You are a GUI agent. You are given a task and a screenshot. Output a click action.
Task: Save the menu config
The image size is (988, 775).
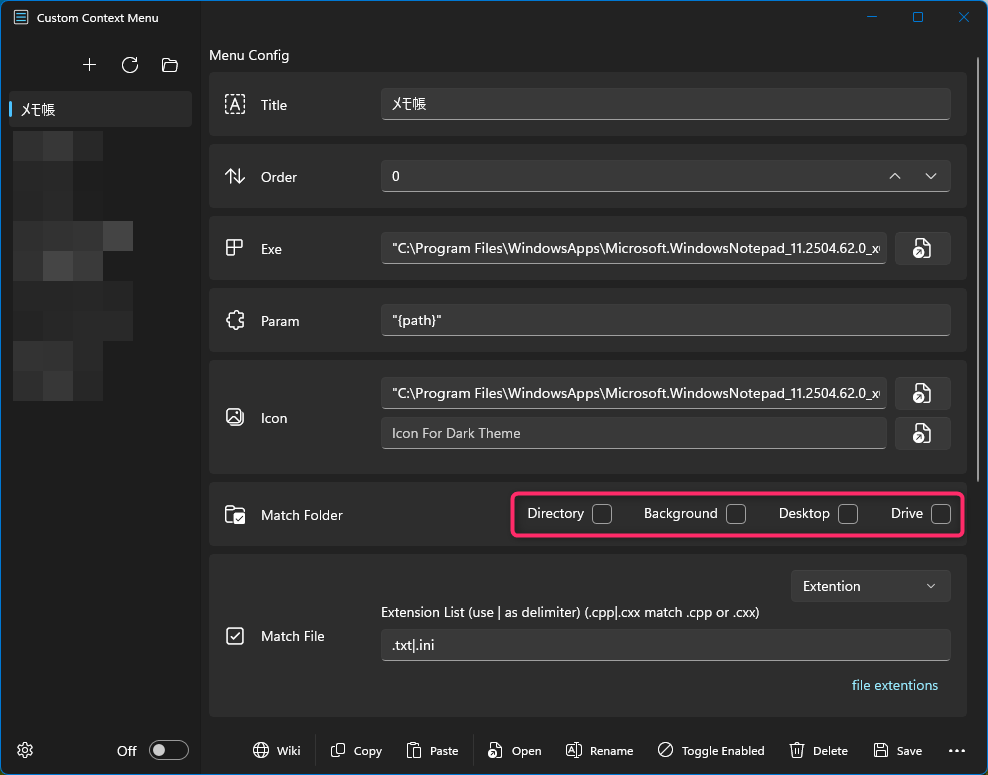[898, 750]
